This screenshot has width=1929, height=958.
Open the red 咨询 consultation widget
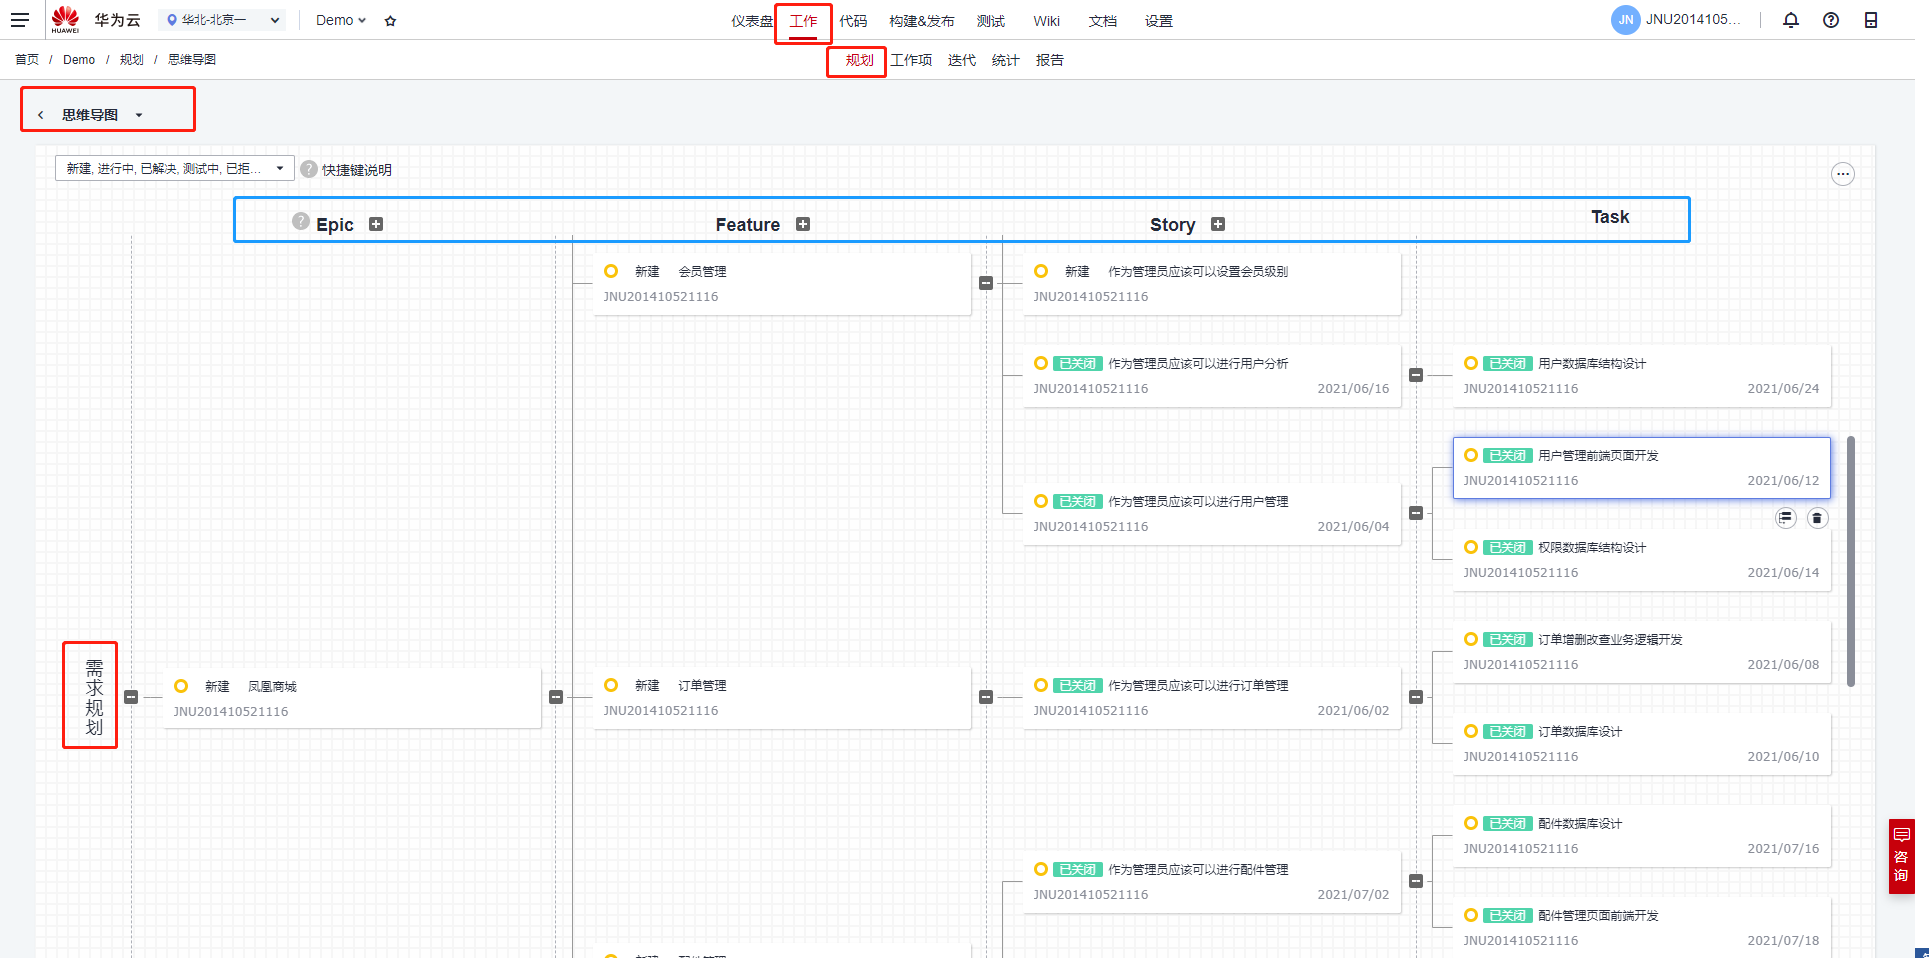tap(1901, 856)
